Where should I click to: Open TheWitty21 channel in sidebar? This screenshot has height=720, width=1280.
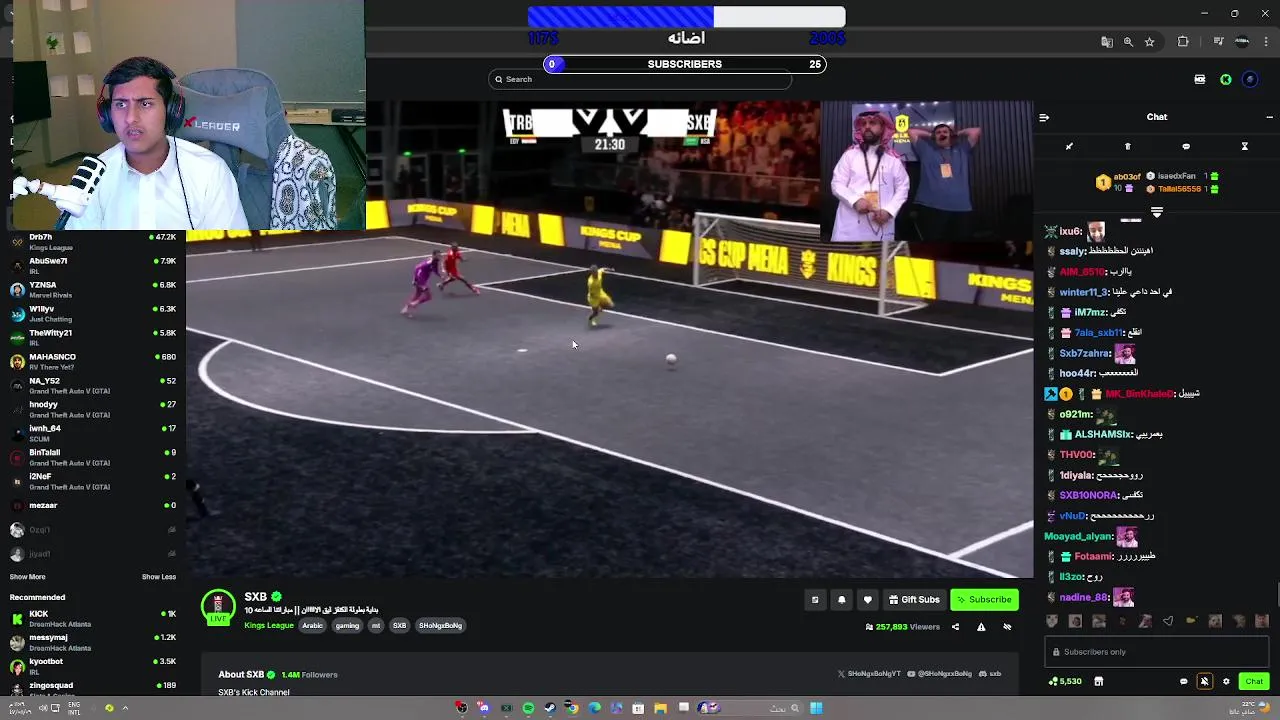tap(92, 337)
